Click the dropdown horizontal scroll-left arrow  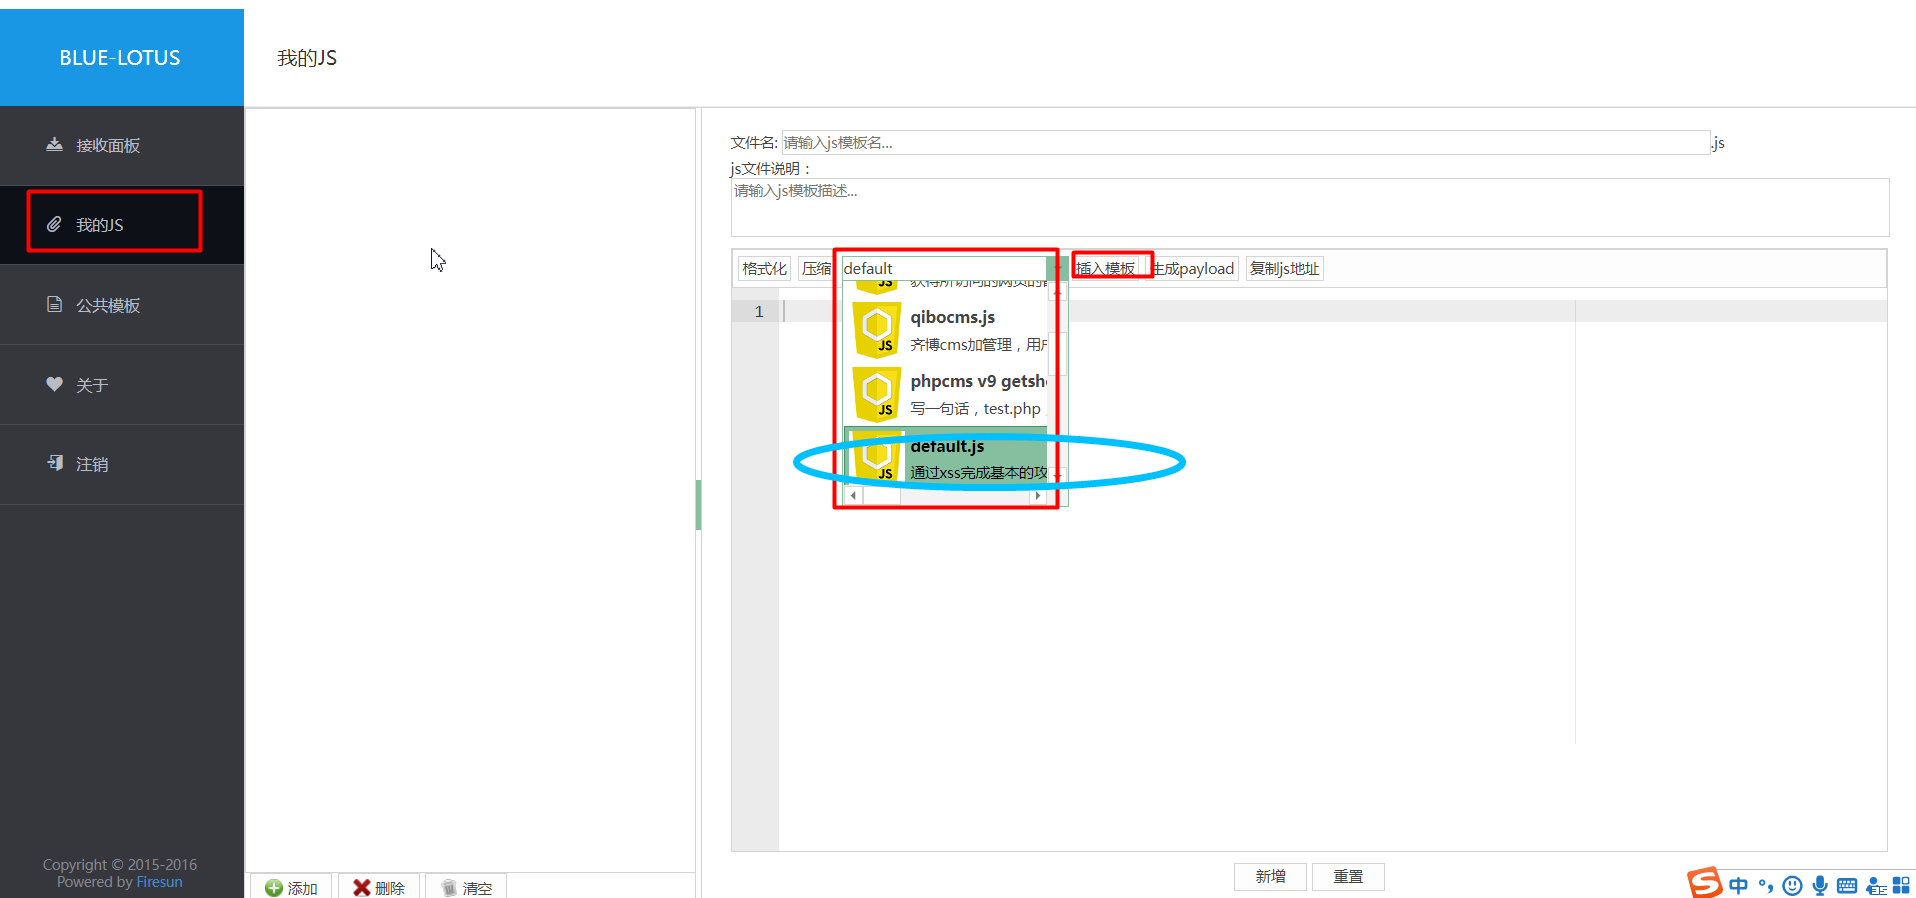click(x=853, y=495)
